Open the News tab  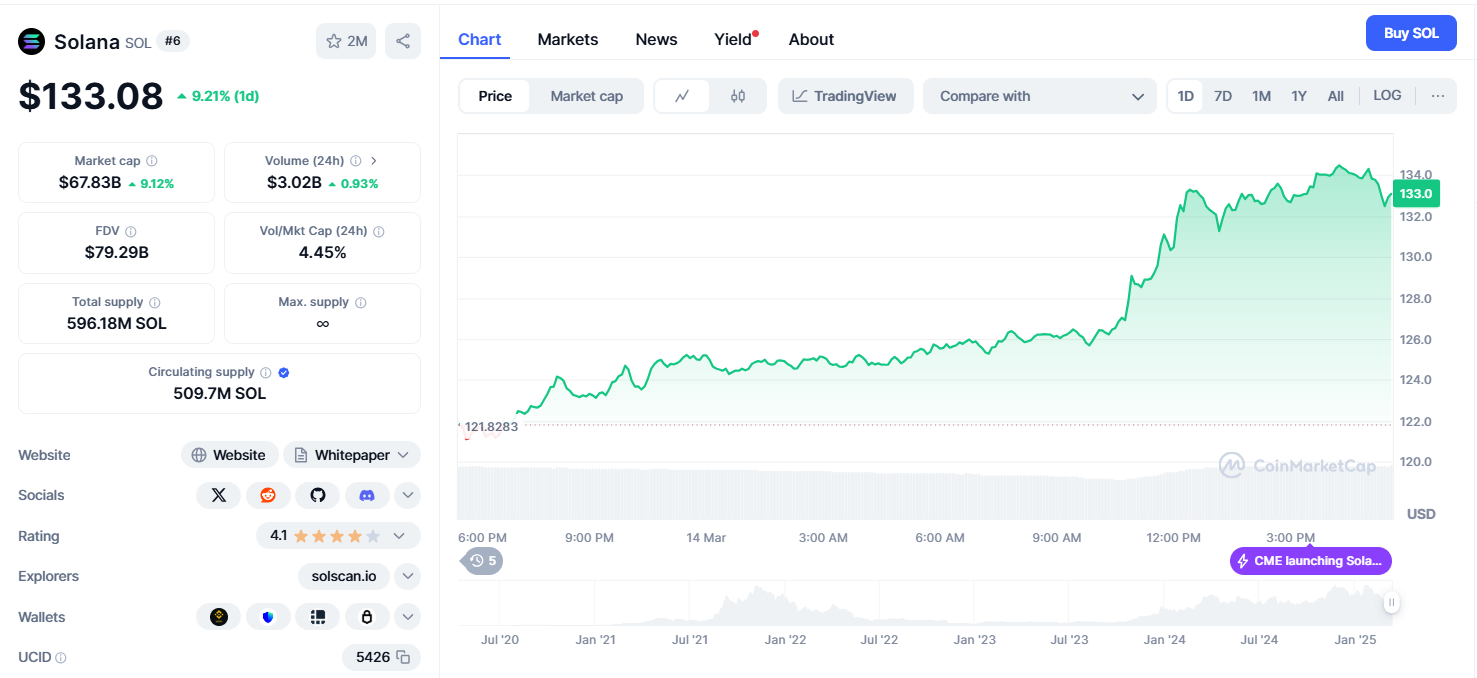[656, 39]
